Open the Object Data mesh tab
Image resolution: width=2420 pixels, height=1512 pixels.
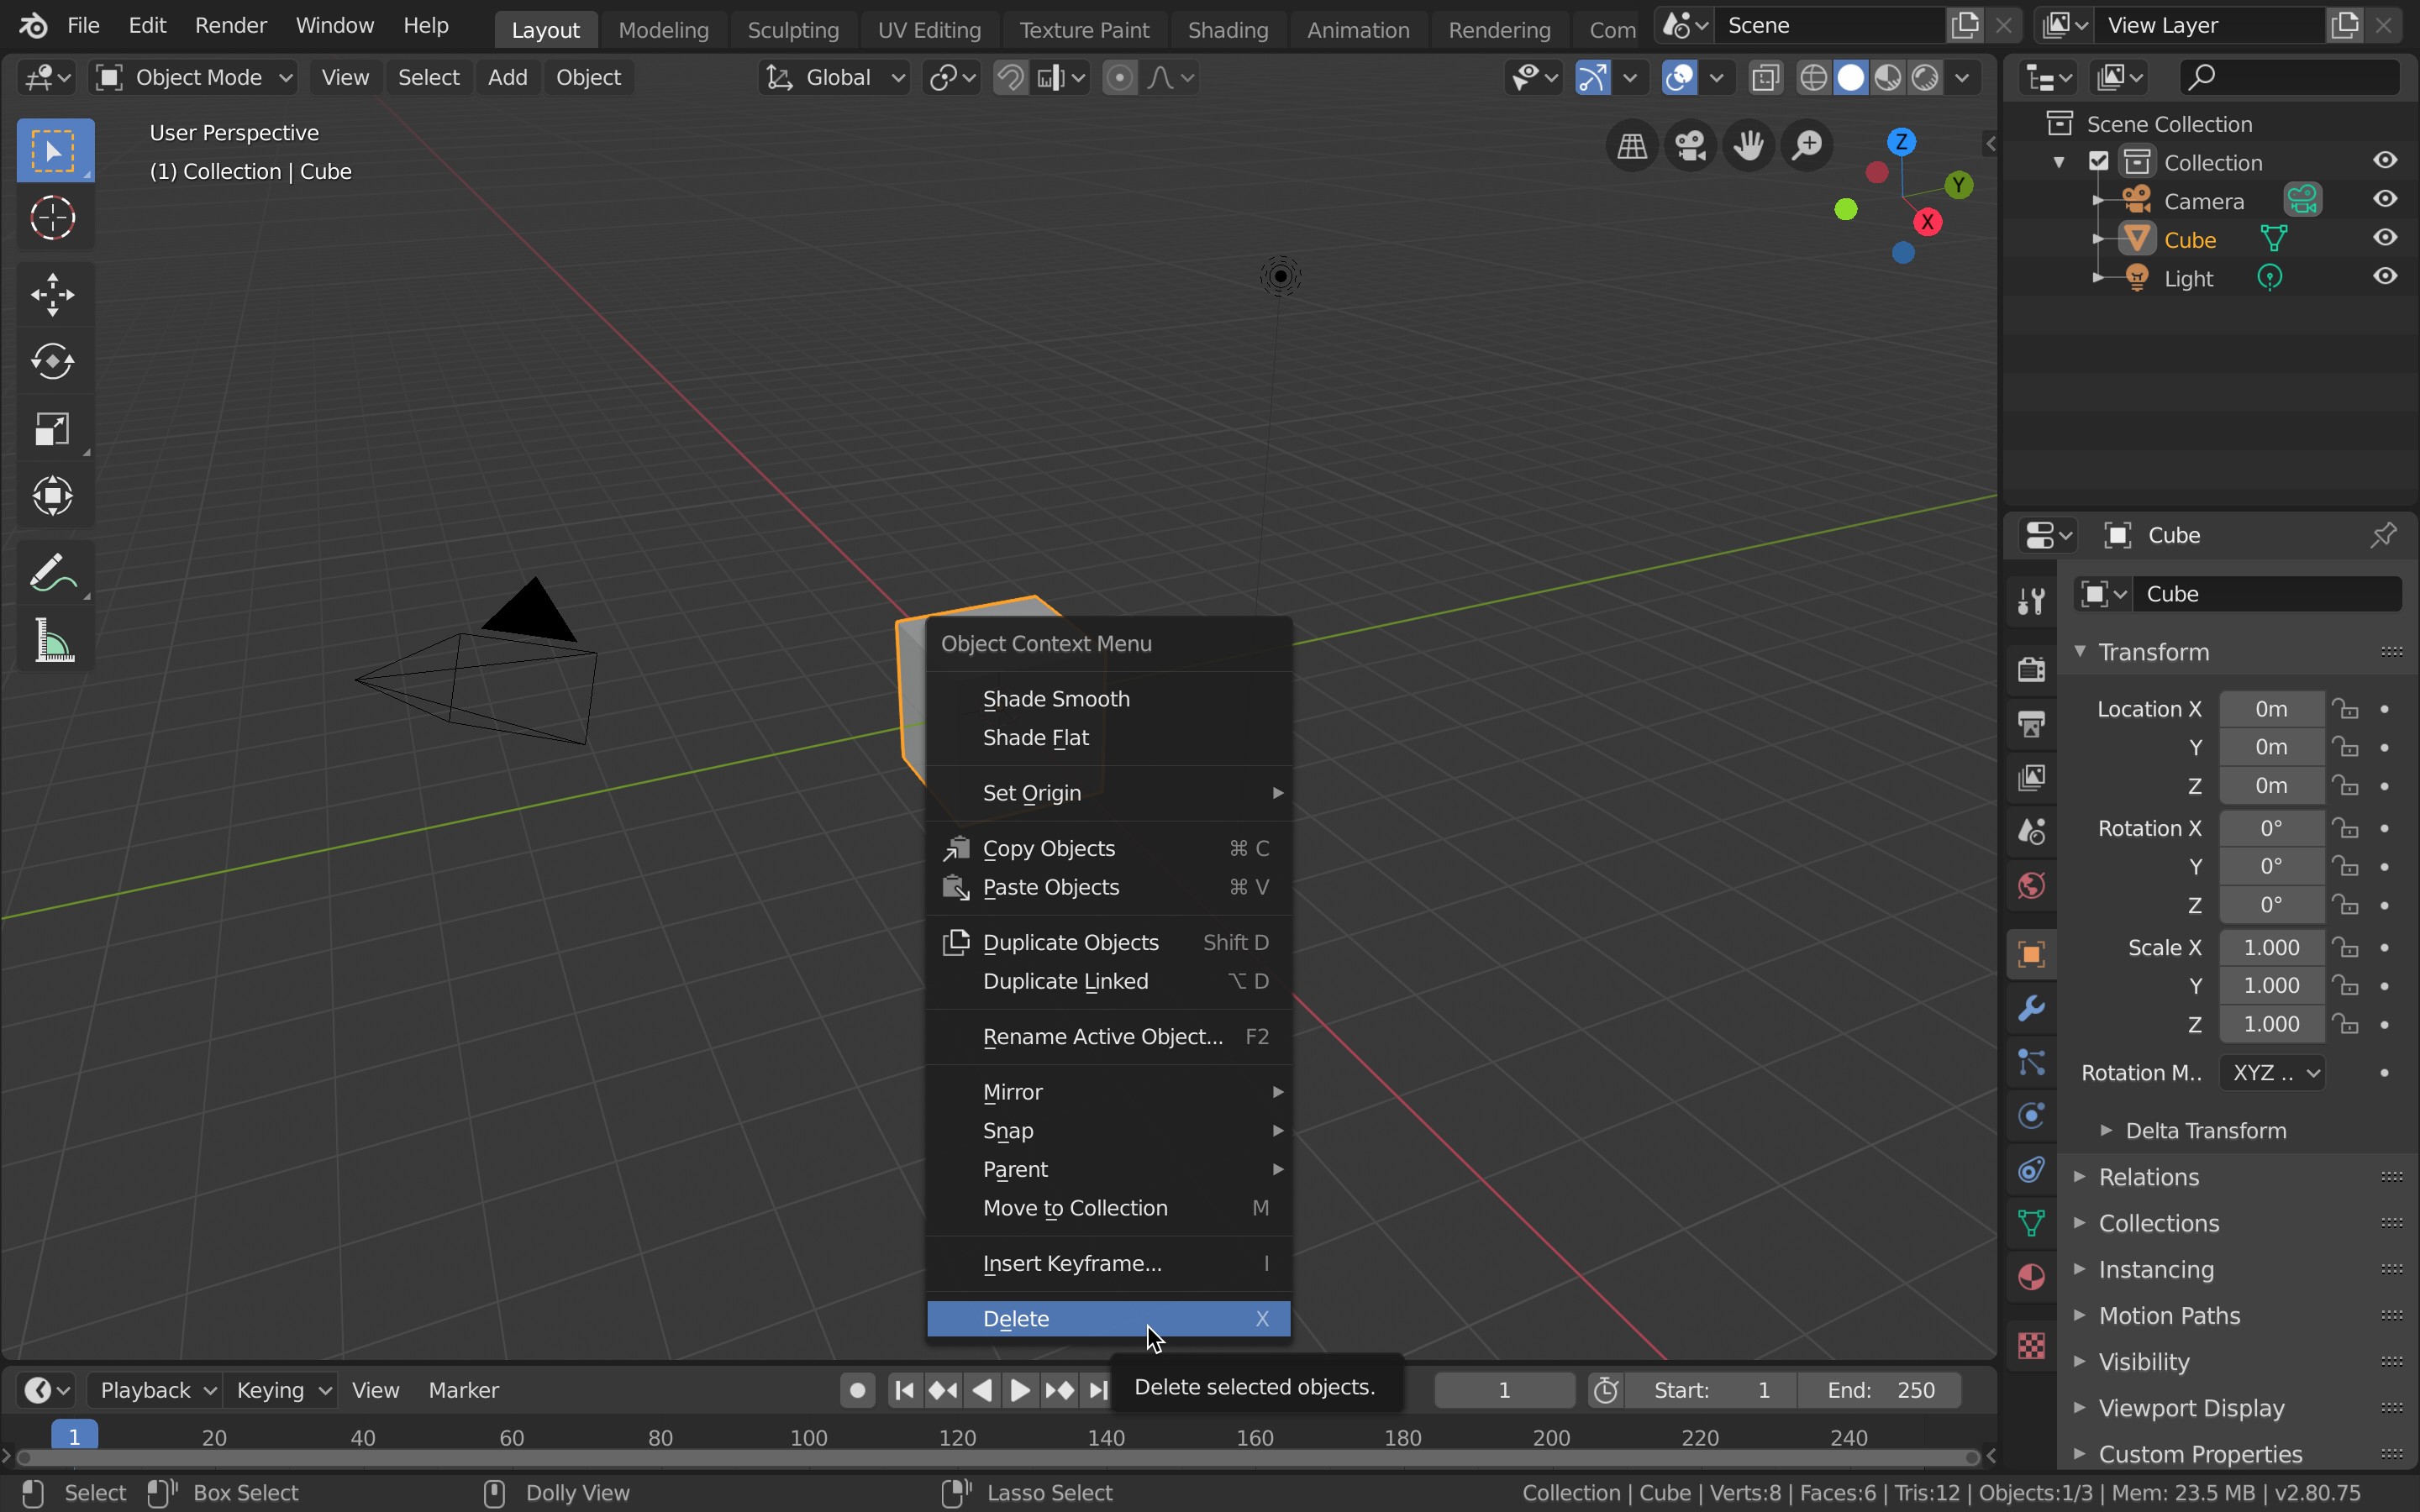2031,1223
